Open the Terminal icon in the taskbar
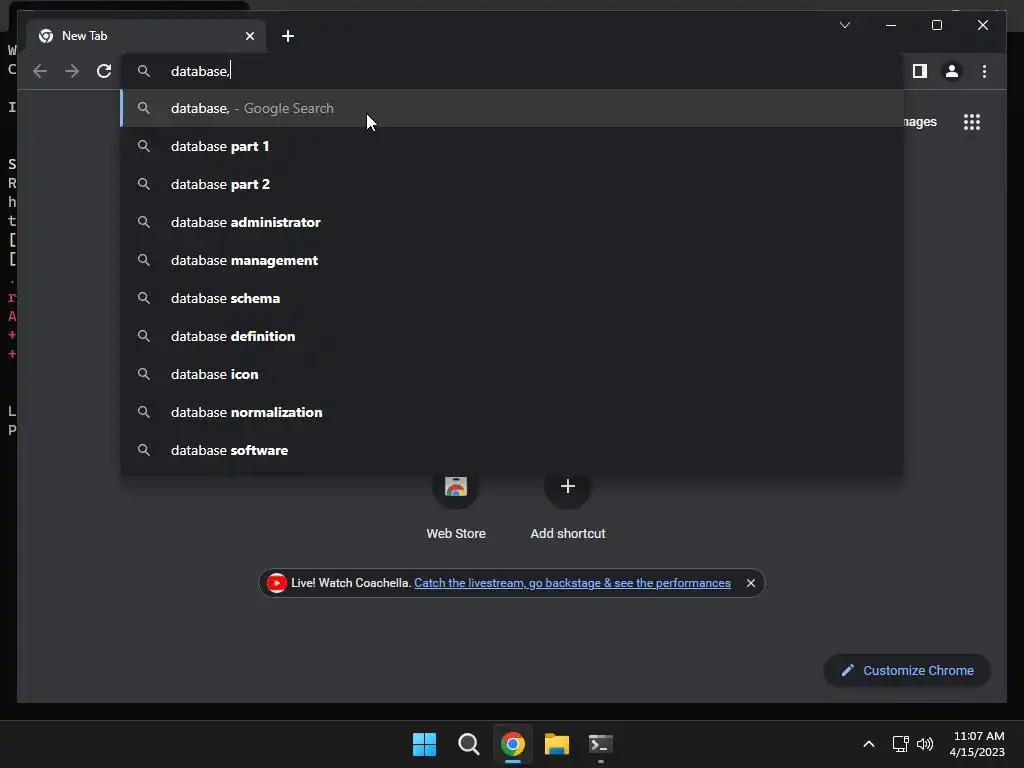The image size is (1024, 768). pos(601,744)
